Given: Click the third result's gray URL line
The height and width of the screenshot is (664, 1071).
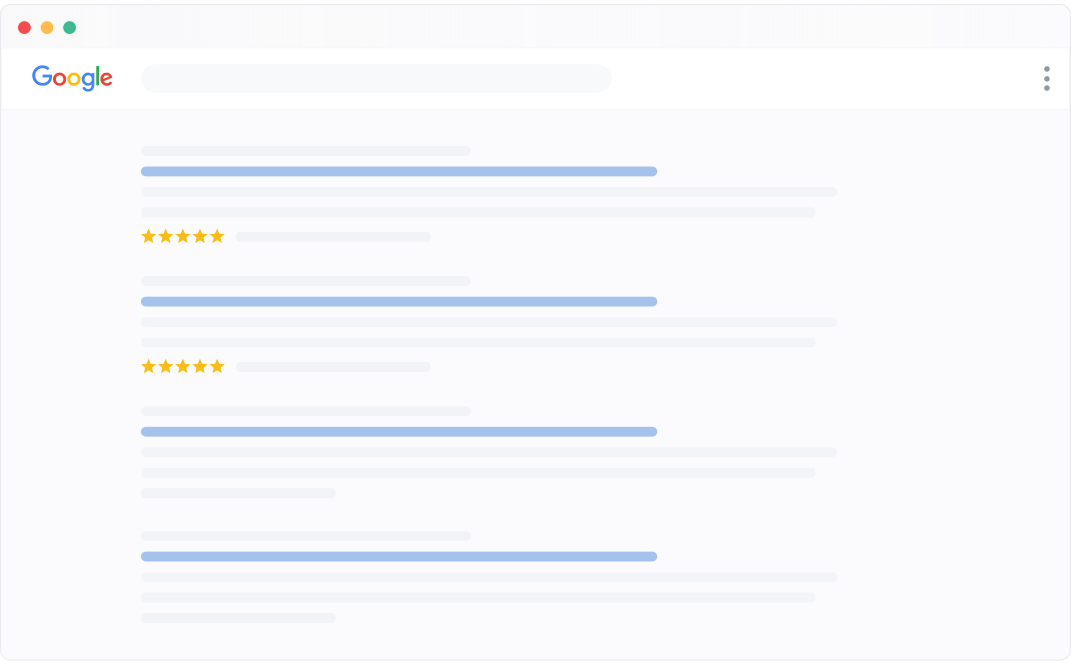Looking at the screenshot, I should click(x=305, y=411).
